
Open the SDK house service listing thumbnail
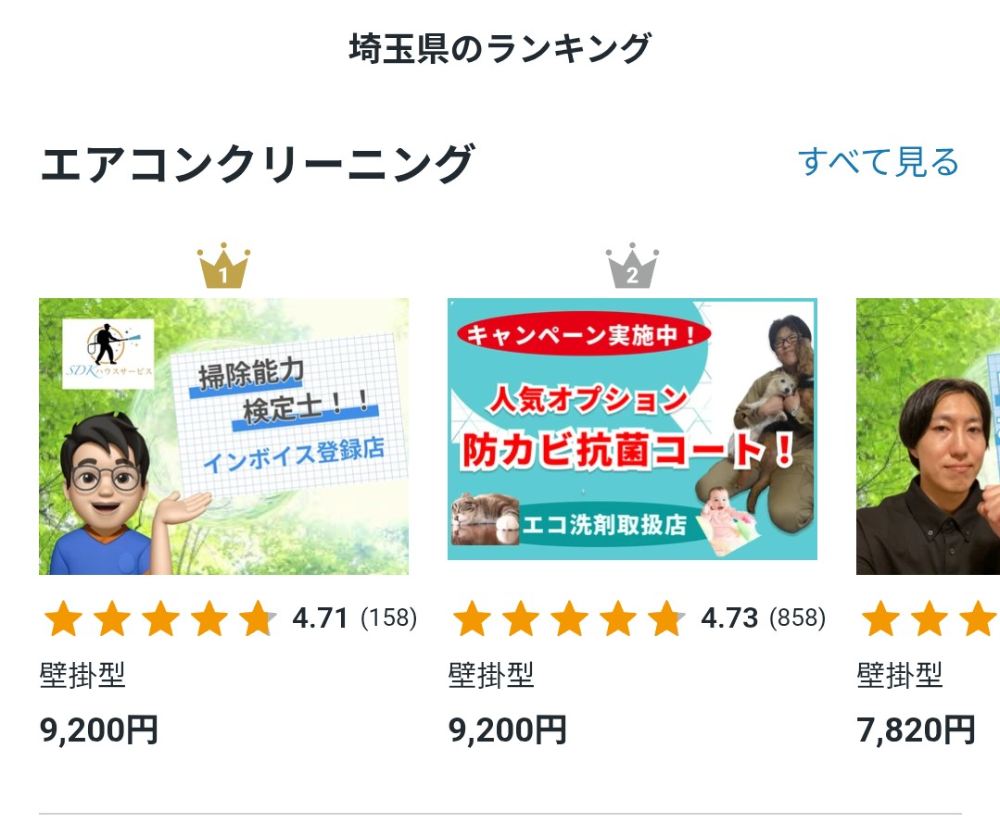(x=224, y=436)
